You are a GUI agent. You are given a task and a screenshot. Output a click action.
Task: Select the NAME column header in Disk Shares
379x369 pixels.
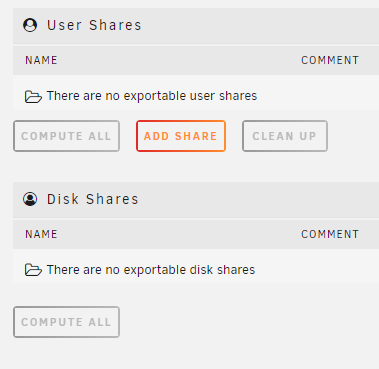(41, 234)
